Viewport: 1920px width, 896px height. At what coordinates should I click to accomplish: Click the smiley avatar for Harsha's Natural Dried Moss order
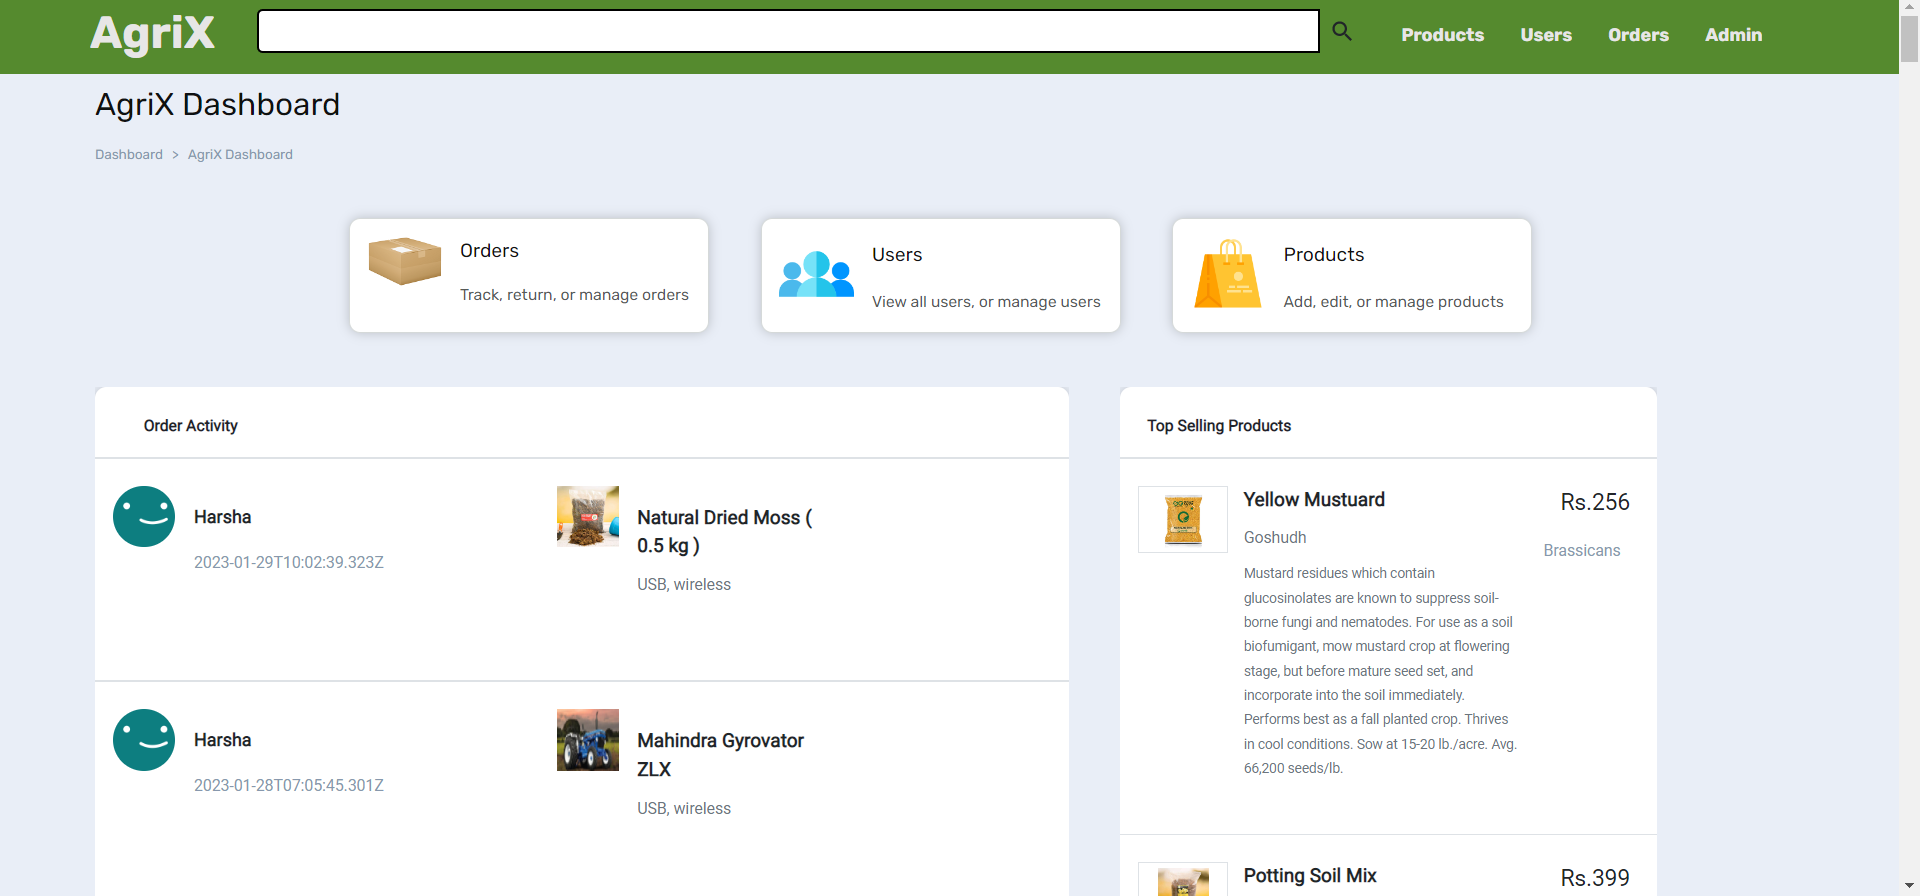tap(144, 517)
